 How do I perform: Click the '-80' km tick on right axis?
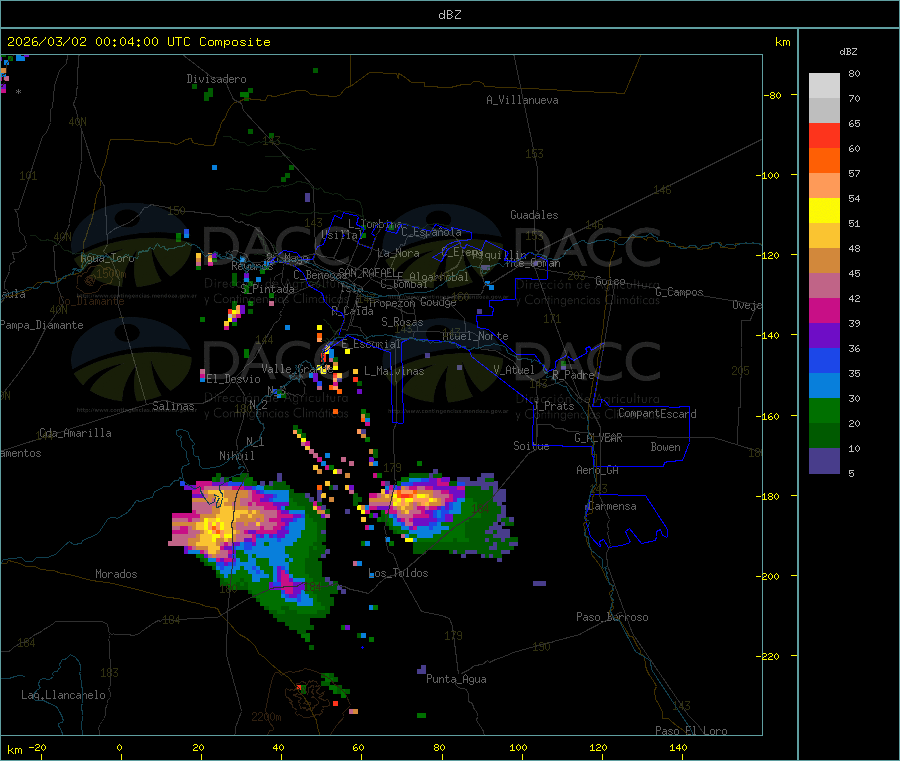(x=773, y=95)
